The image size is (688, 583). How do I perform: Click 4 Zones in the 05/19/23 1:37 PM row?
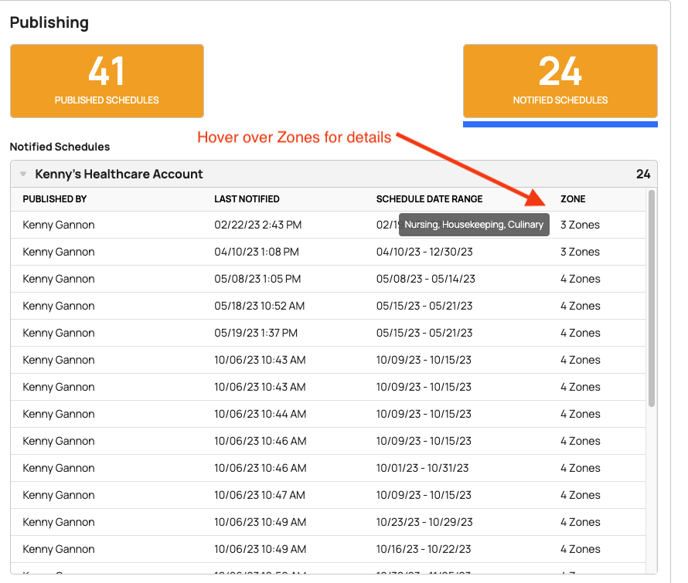[x=580, y=333]
